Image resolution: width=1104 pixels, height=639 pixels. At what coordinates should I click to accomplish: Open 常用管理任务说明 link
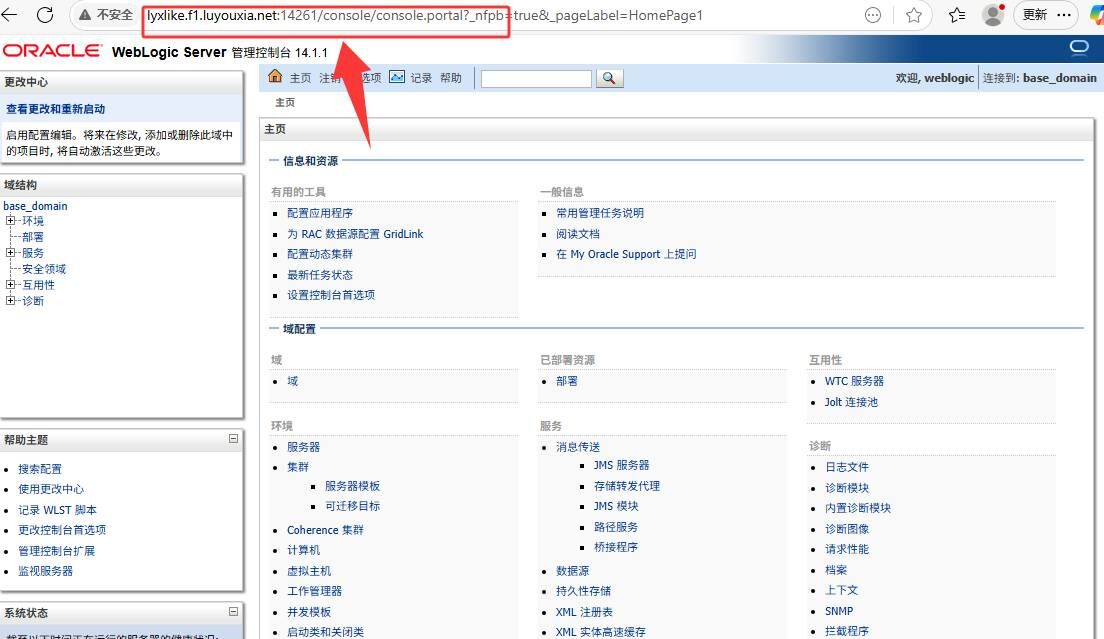coord(600,213)
